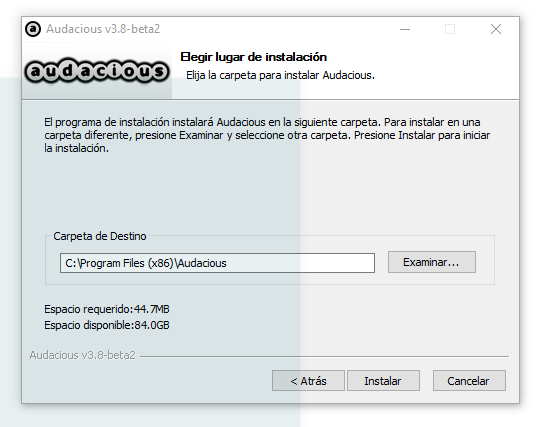Click the footer 'Audacious v3.8-beta2' branding text
The image size is (546, 427).
click(83, 355)
